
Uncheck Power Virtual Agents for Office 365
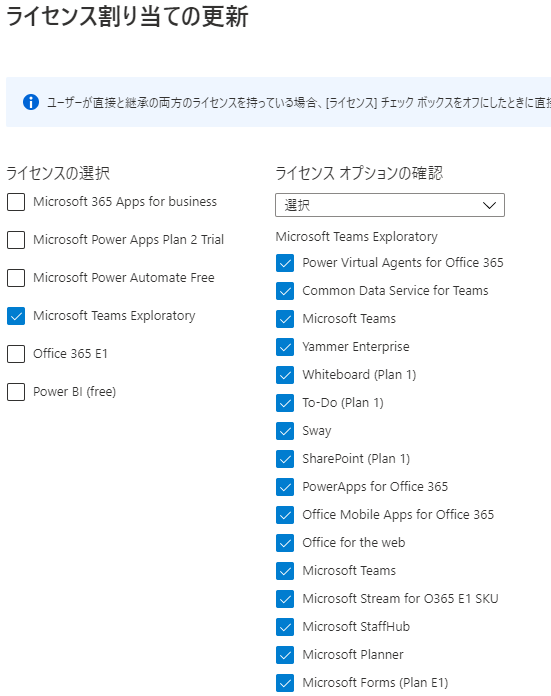[x=285, y=263]
